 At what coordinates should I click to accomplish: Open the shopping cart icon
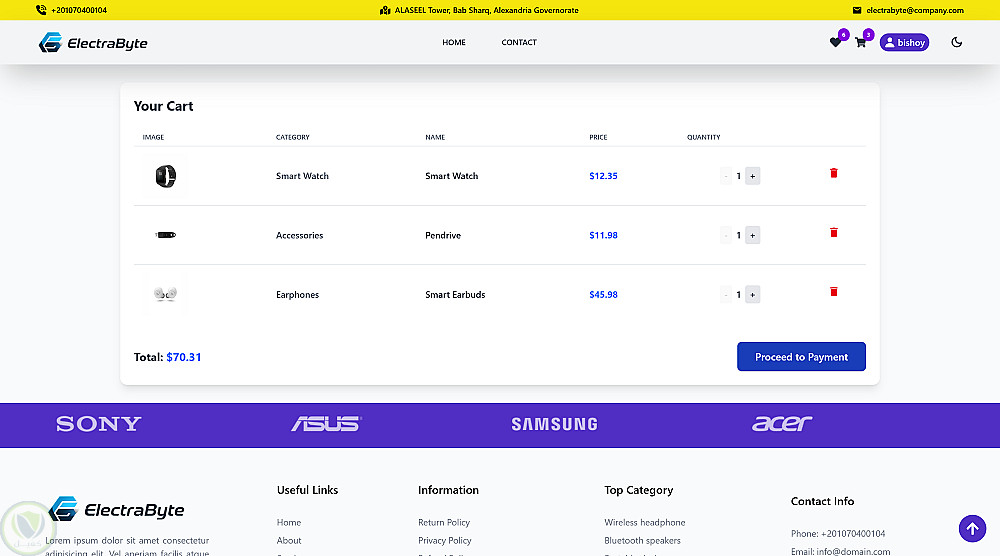click(860, 42)
